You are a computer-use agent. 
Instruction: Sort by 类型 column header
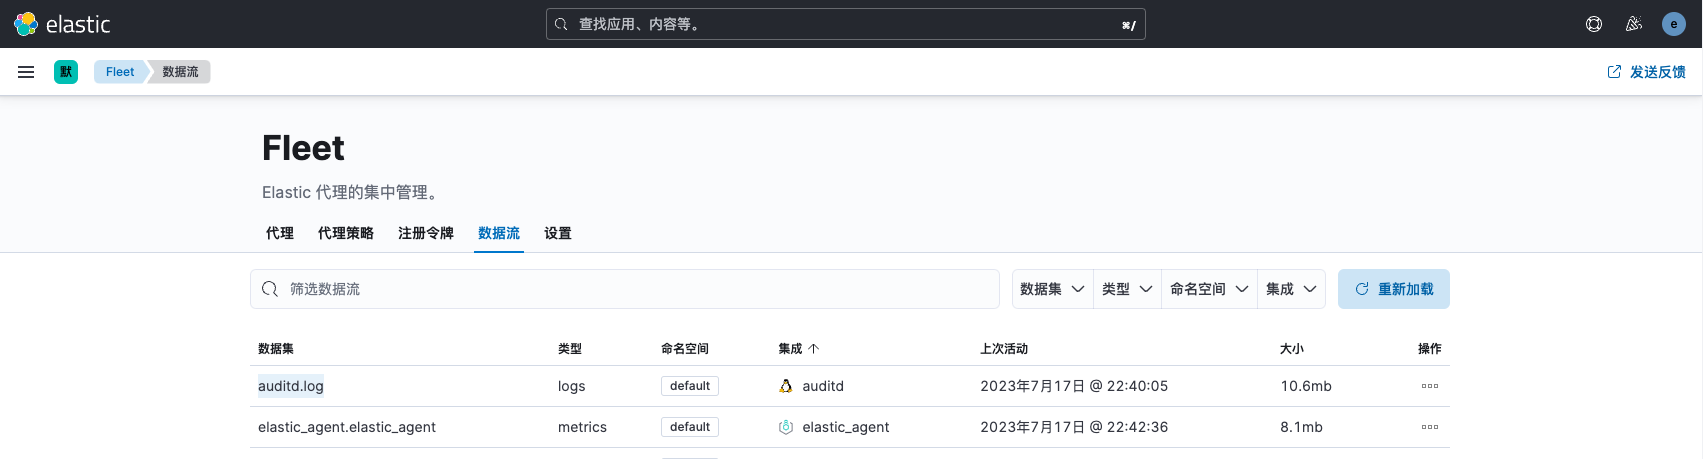pos(570,349)
